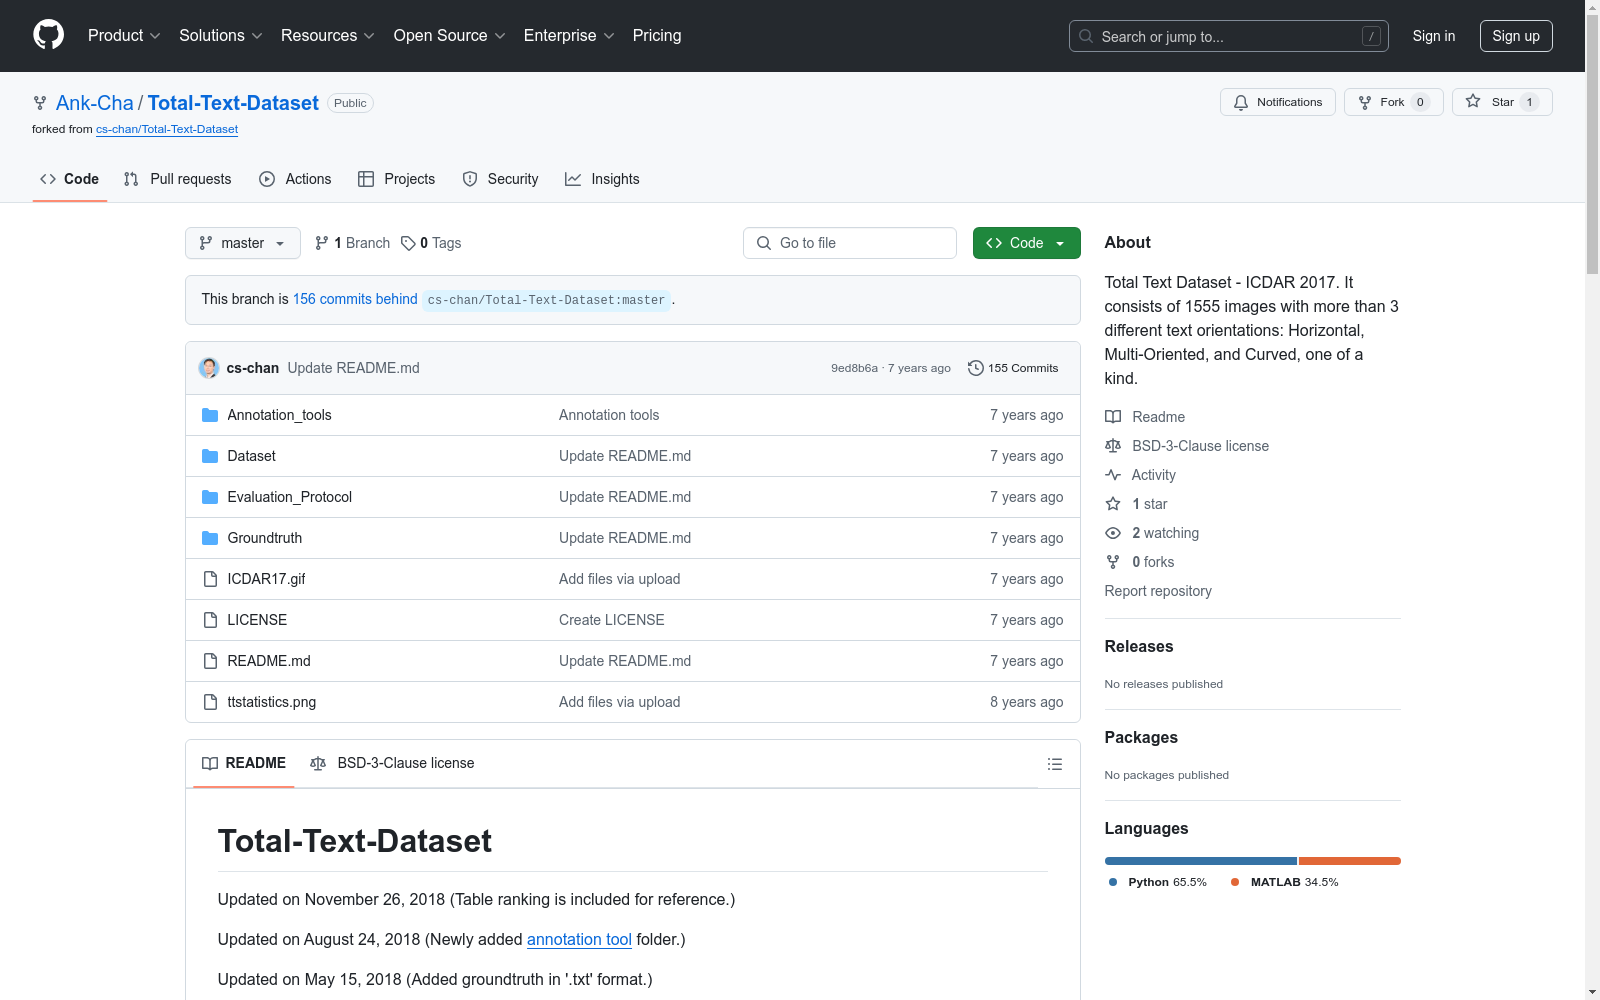Open commit hash 9ed8b6a
The width and height of the screenshot is (1600, 1000).
click(x=854, y=368)
